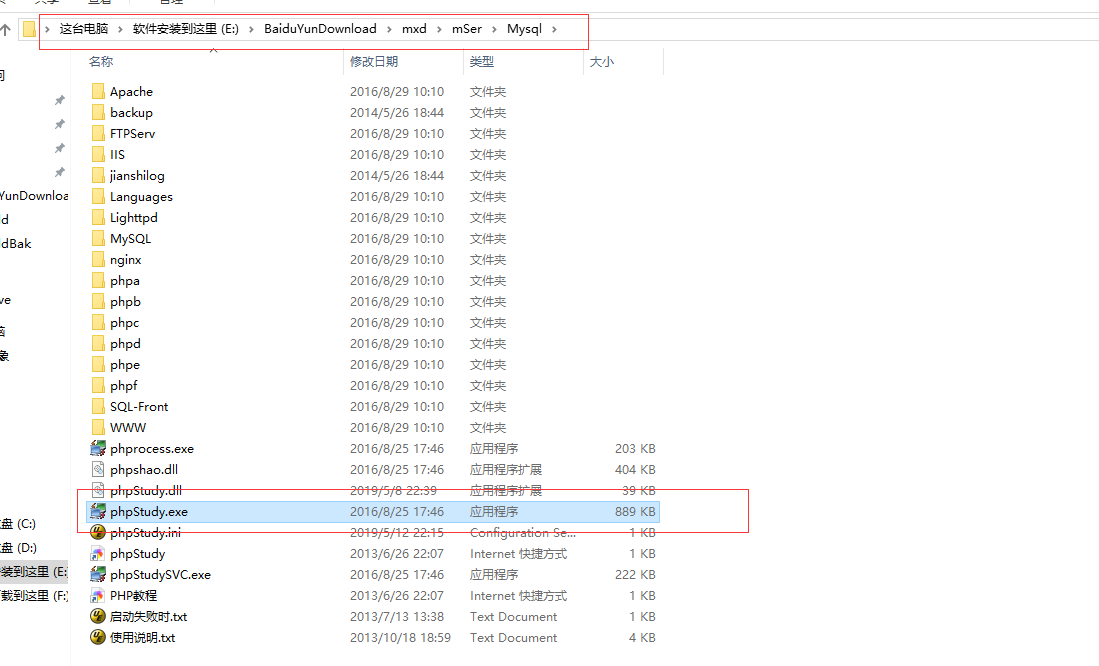This screenshot has height=666, width=1099.
Task: Select the IIS folder icon
Action: point(98,154)
